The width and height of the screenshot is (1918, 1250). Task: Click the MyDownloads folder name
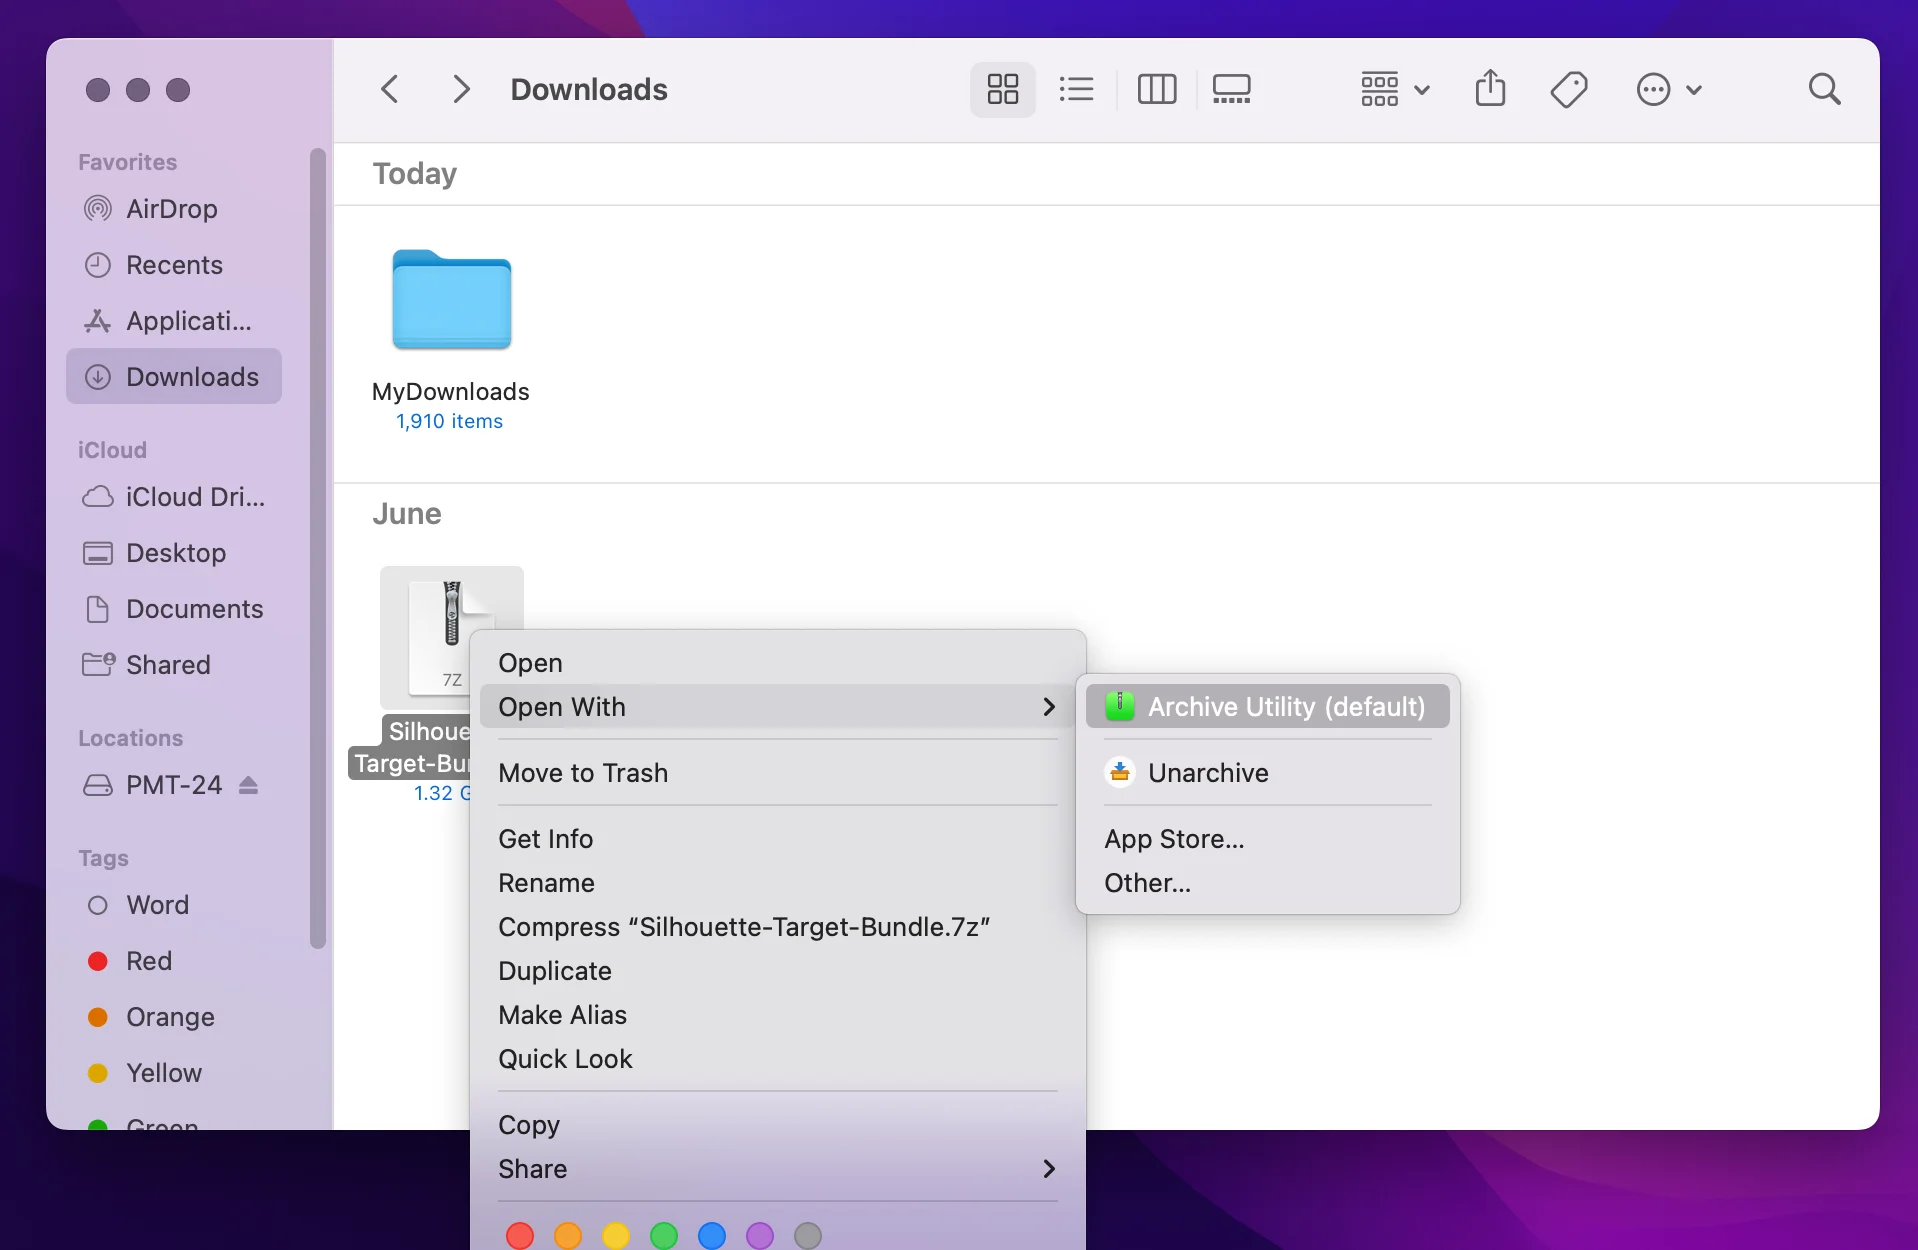(x=451, y=392)
